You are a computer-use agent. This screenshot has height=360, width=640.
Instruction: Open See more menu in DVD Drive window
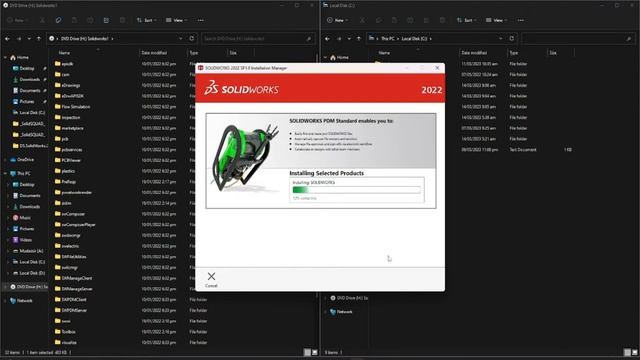coord(200,20)
